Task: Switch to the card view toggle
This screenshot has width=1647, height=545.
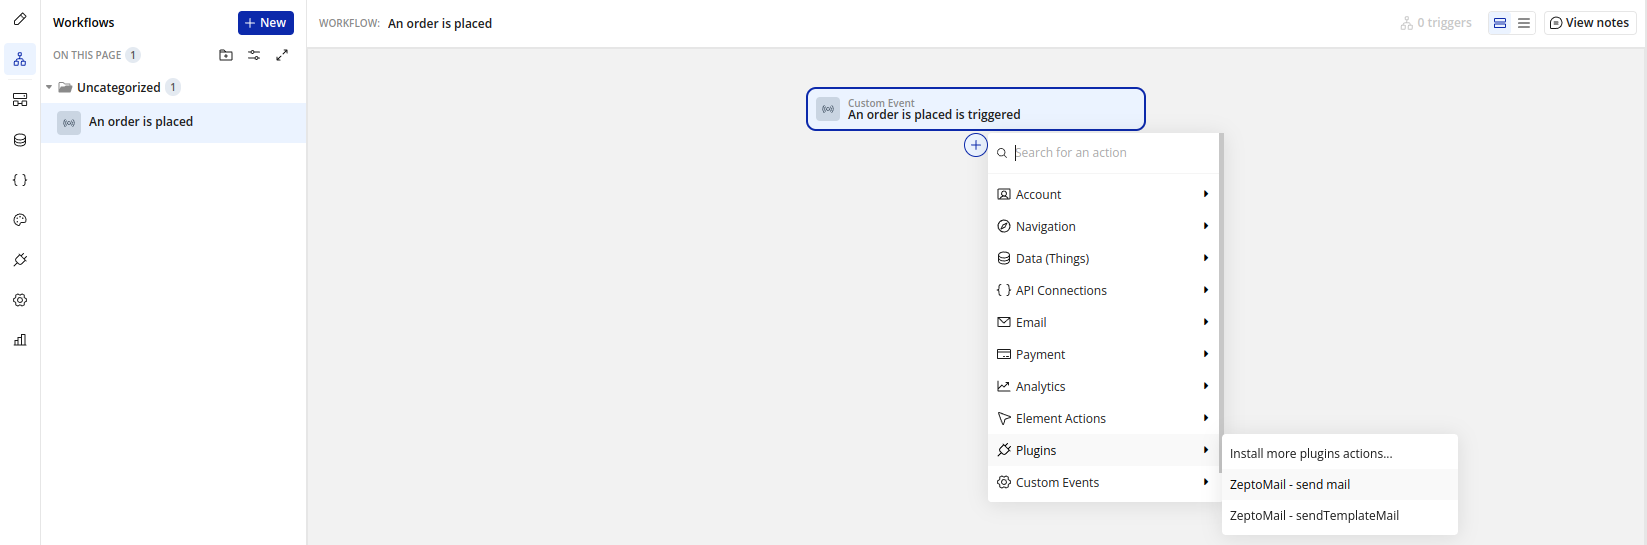Action: [1500, 23]
